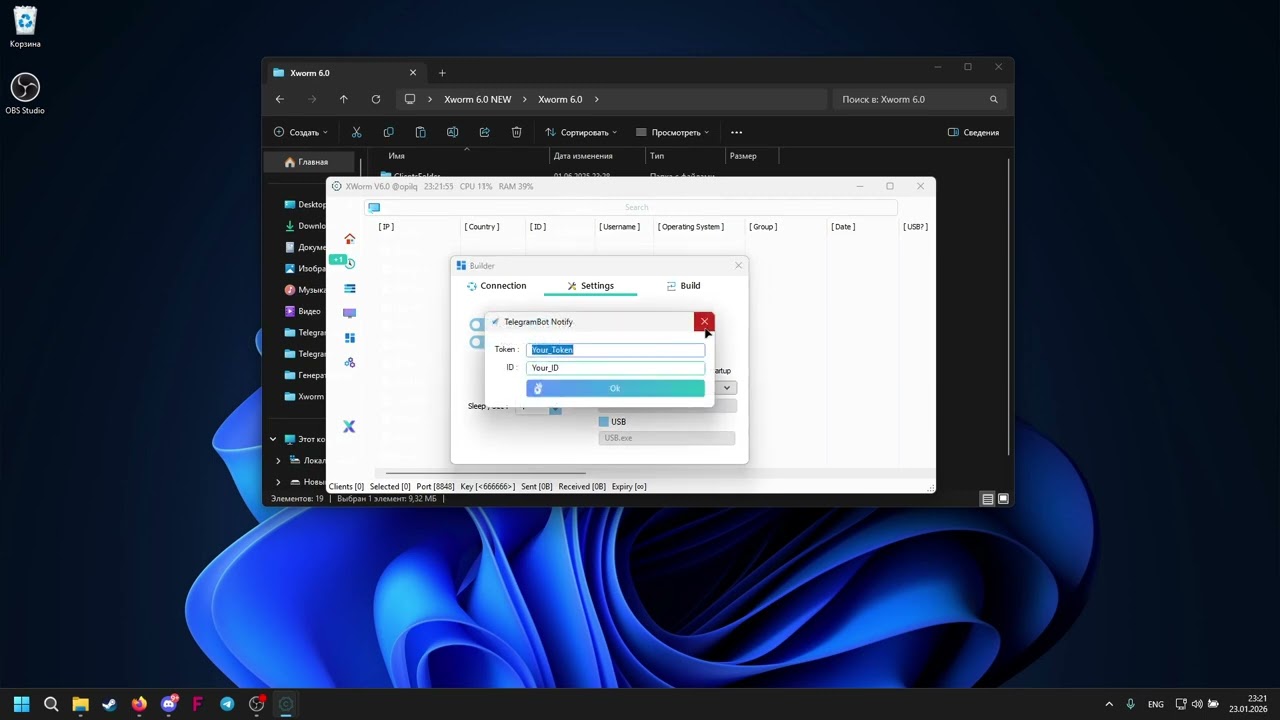Close the Builder dialog
The image size is (1280, 720).
coord(739,265)
